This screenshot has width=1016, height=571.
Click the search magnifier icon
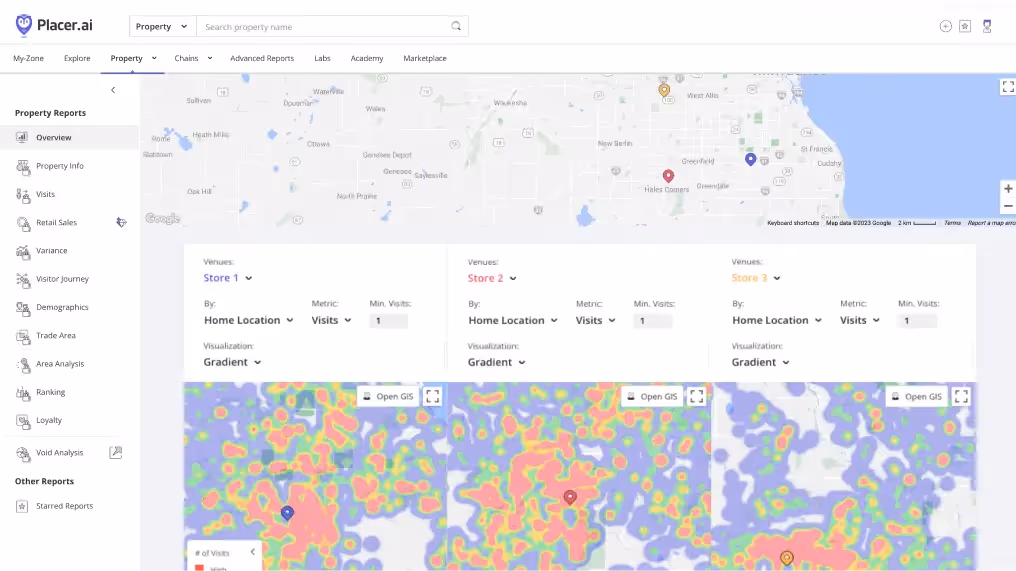pos(456,27)
